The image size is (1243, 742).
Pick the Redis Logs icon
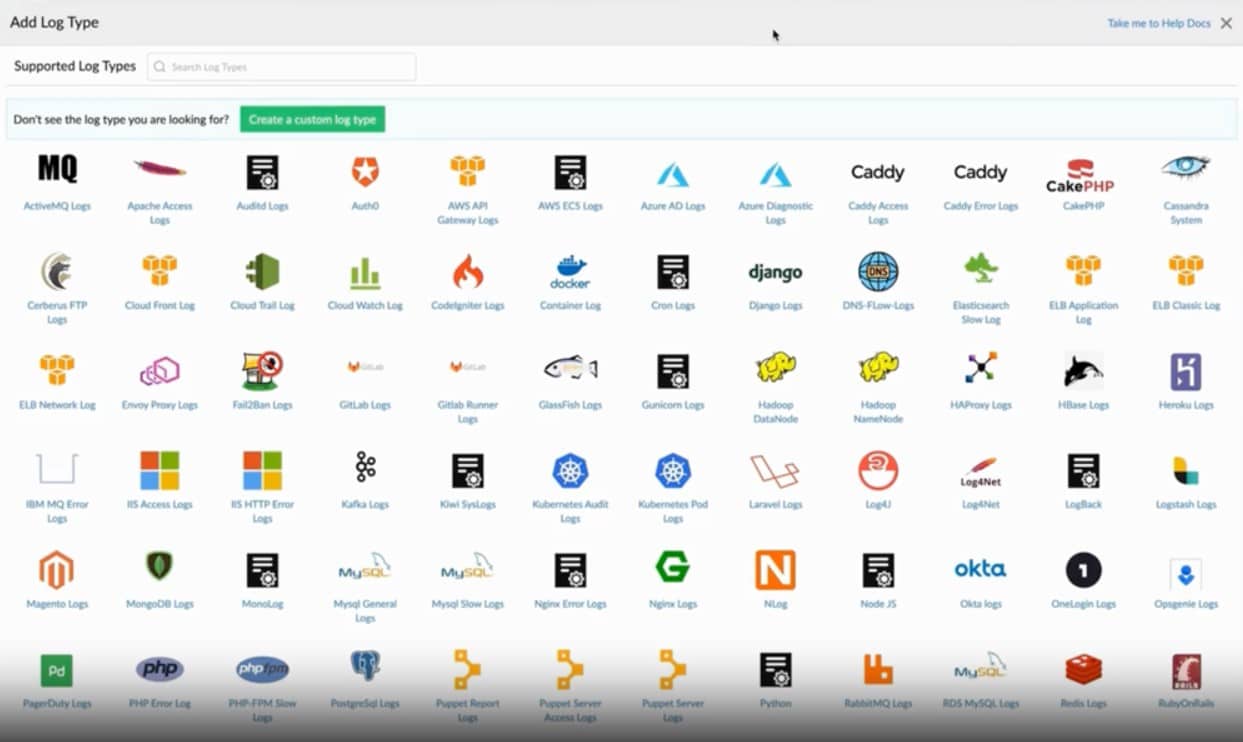tap(1083, 670)
